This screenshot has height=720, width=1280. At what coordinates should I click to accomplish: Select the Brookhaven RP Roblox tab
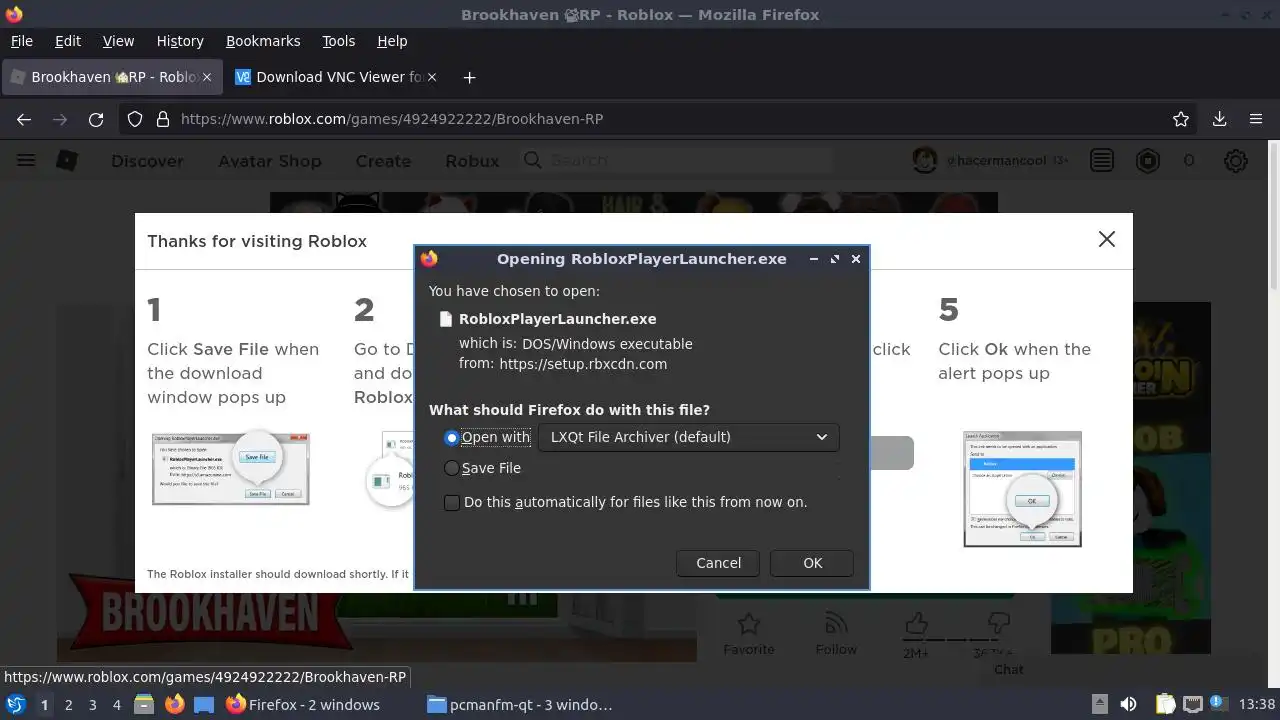pyautogui.click(x=110, y=77)
